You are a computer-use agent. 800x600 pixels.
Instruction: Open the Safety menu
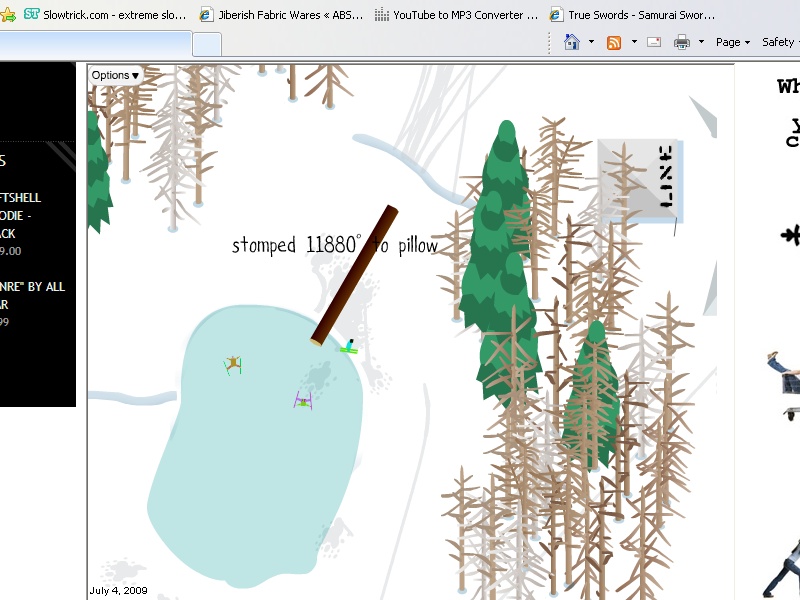tap(777, 42)
